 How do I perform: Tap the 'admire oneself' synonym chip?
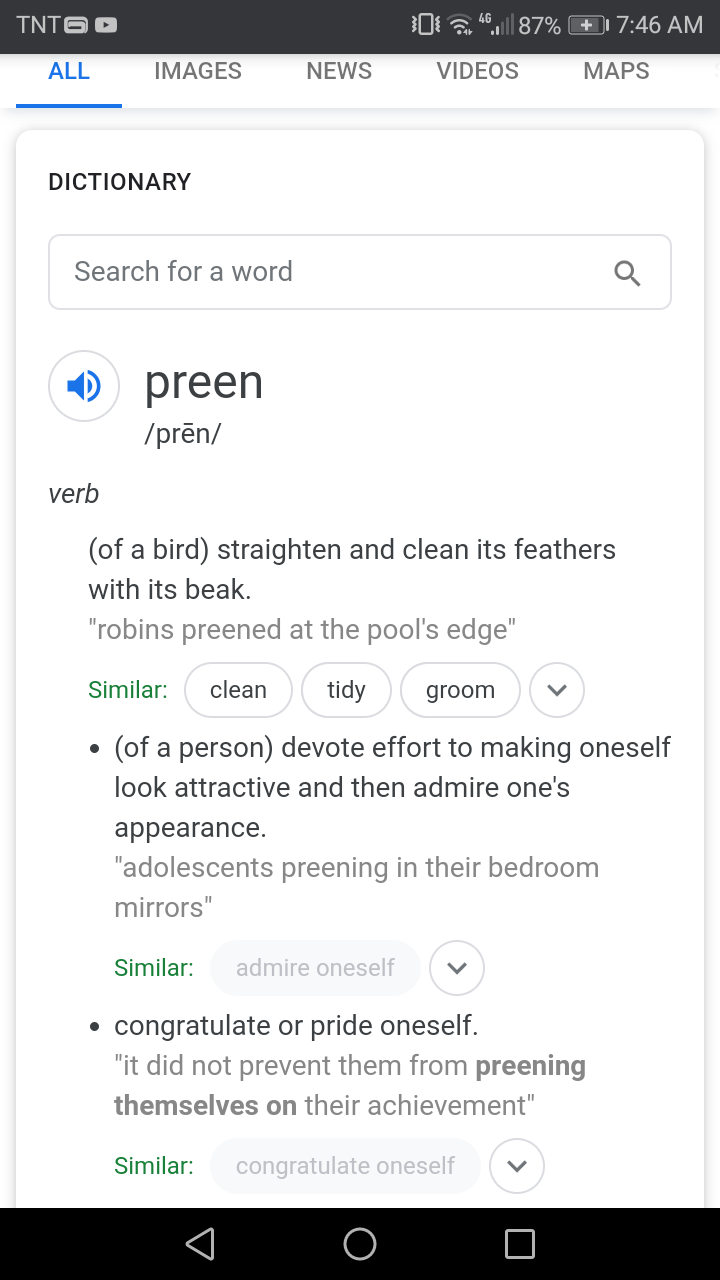click(x=315, y=968)
